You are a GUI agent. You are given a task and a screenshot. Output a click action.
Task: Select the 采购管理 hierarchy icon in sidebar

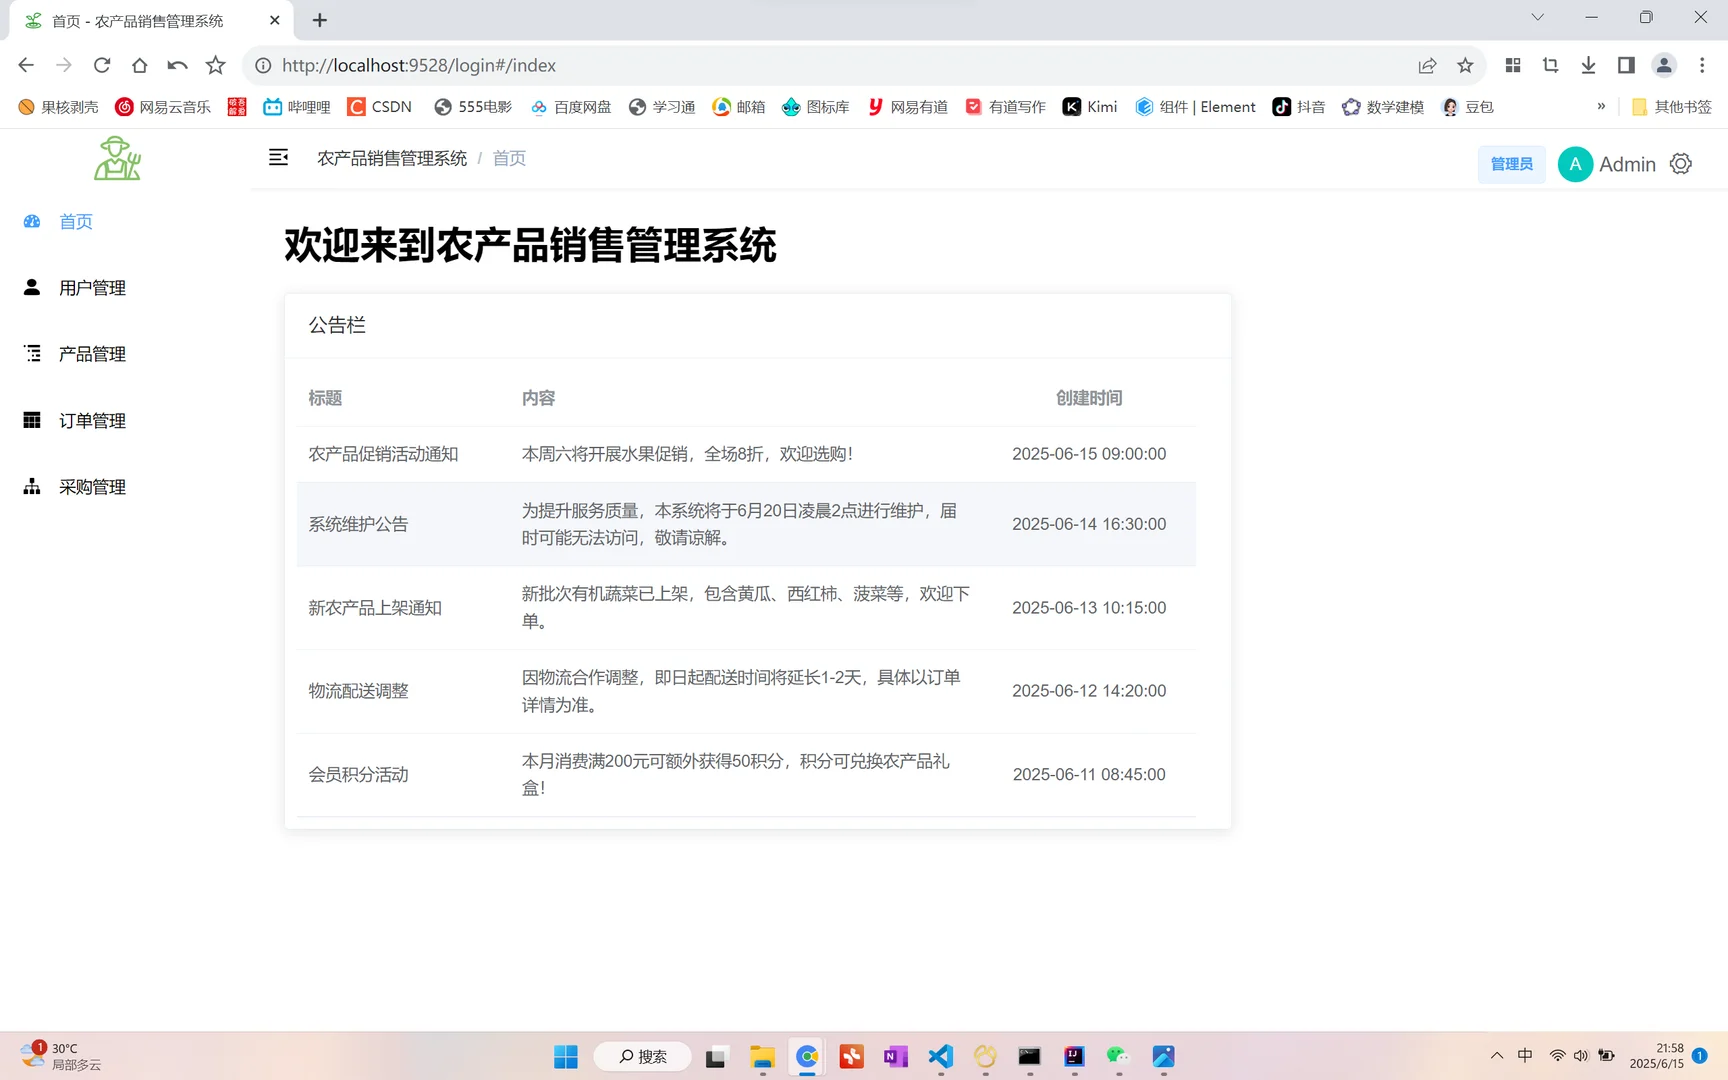(31, 487)
